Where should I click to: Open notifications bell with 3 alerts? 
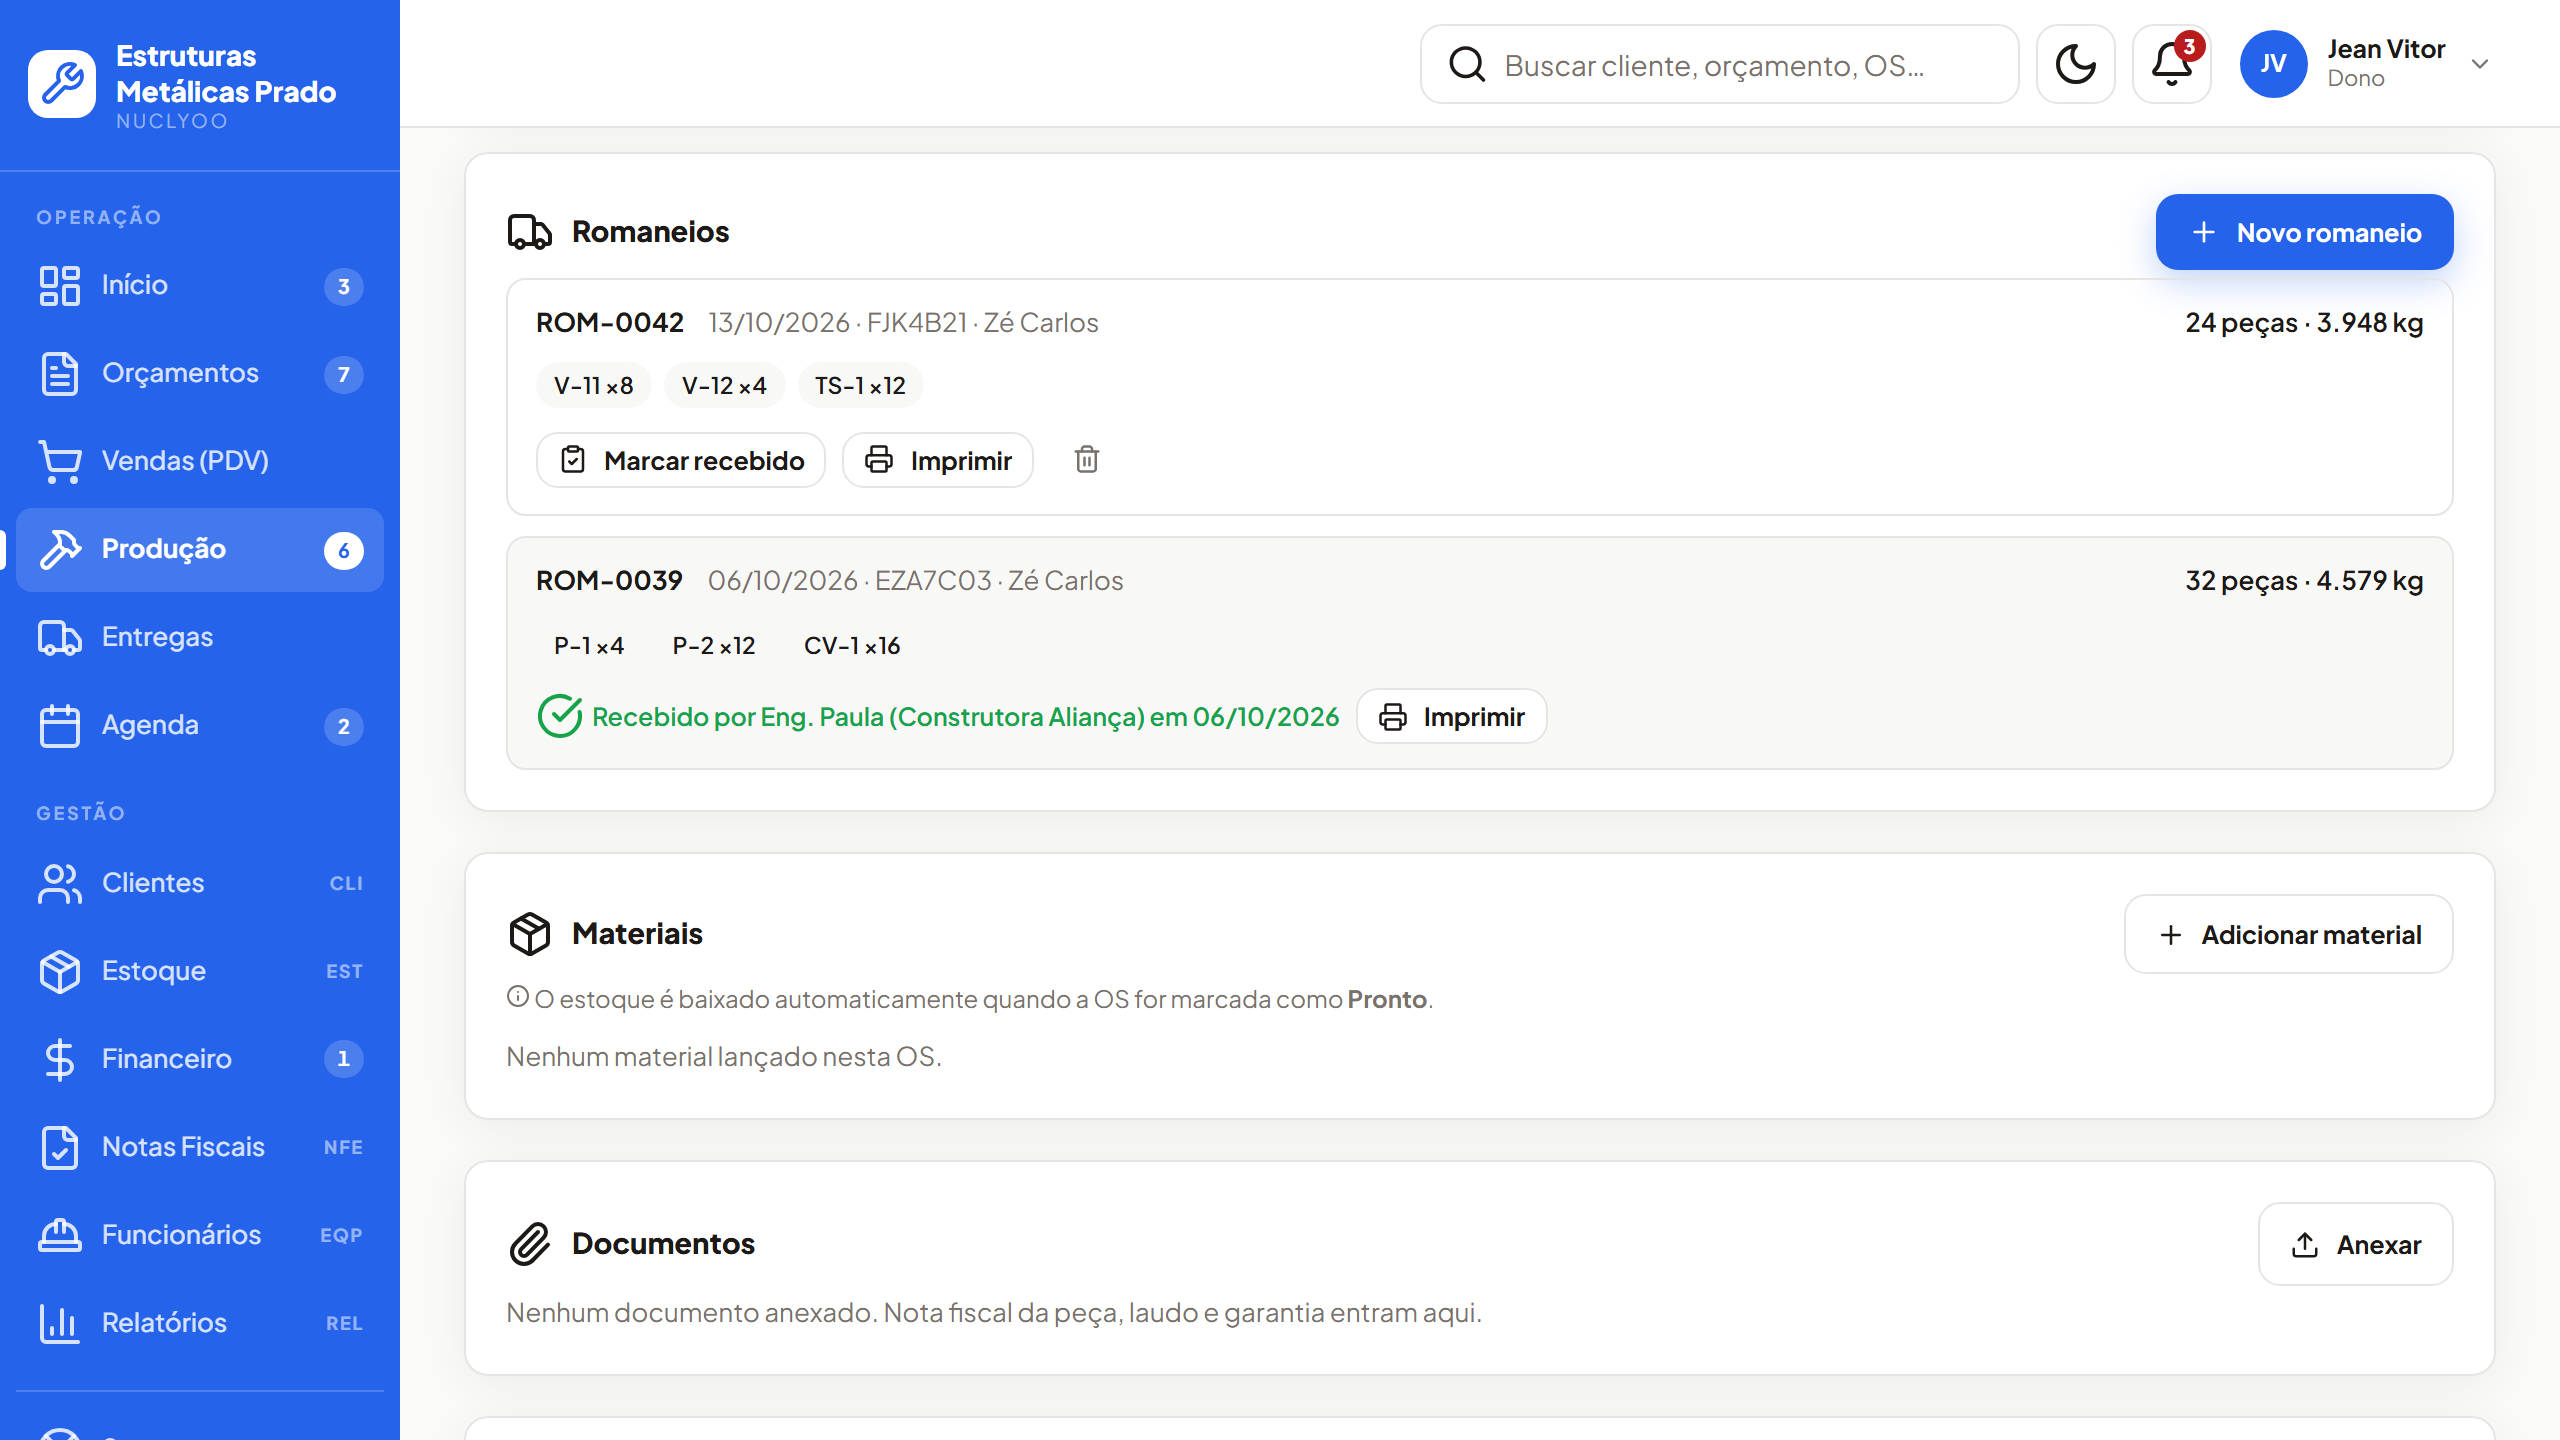pyautogui.click(x=2172, y=64)
